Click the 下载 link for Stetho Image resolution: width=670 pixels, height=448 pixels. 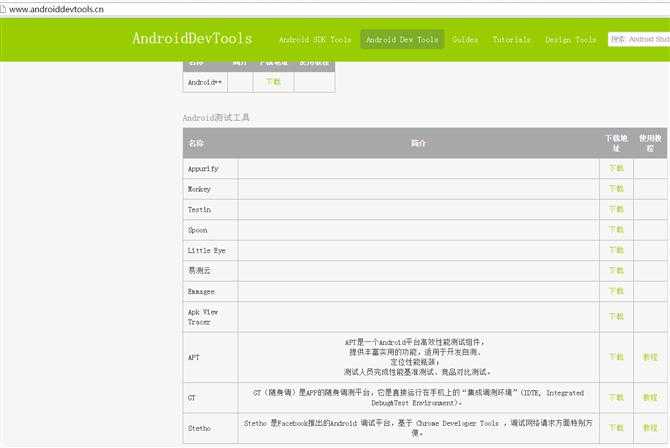[x=616, y=428]
